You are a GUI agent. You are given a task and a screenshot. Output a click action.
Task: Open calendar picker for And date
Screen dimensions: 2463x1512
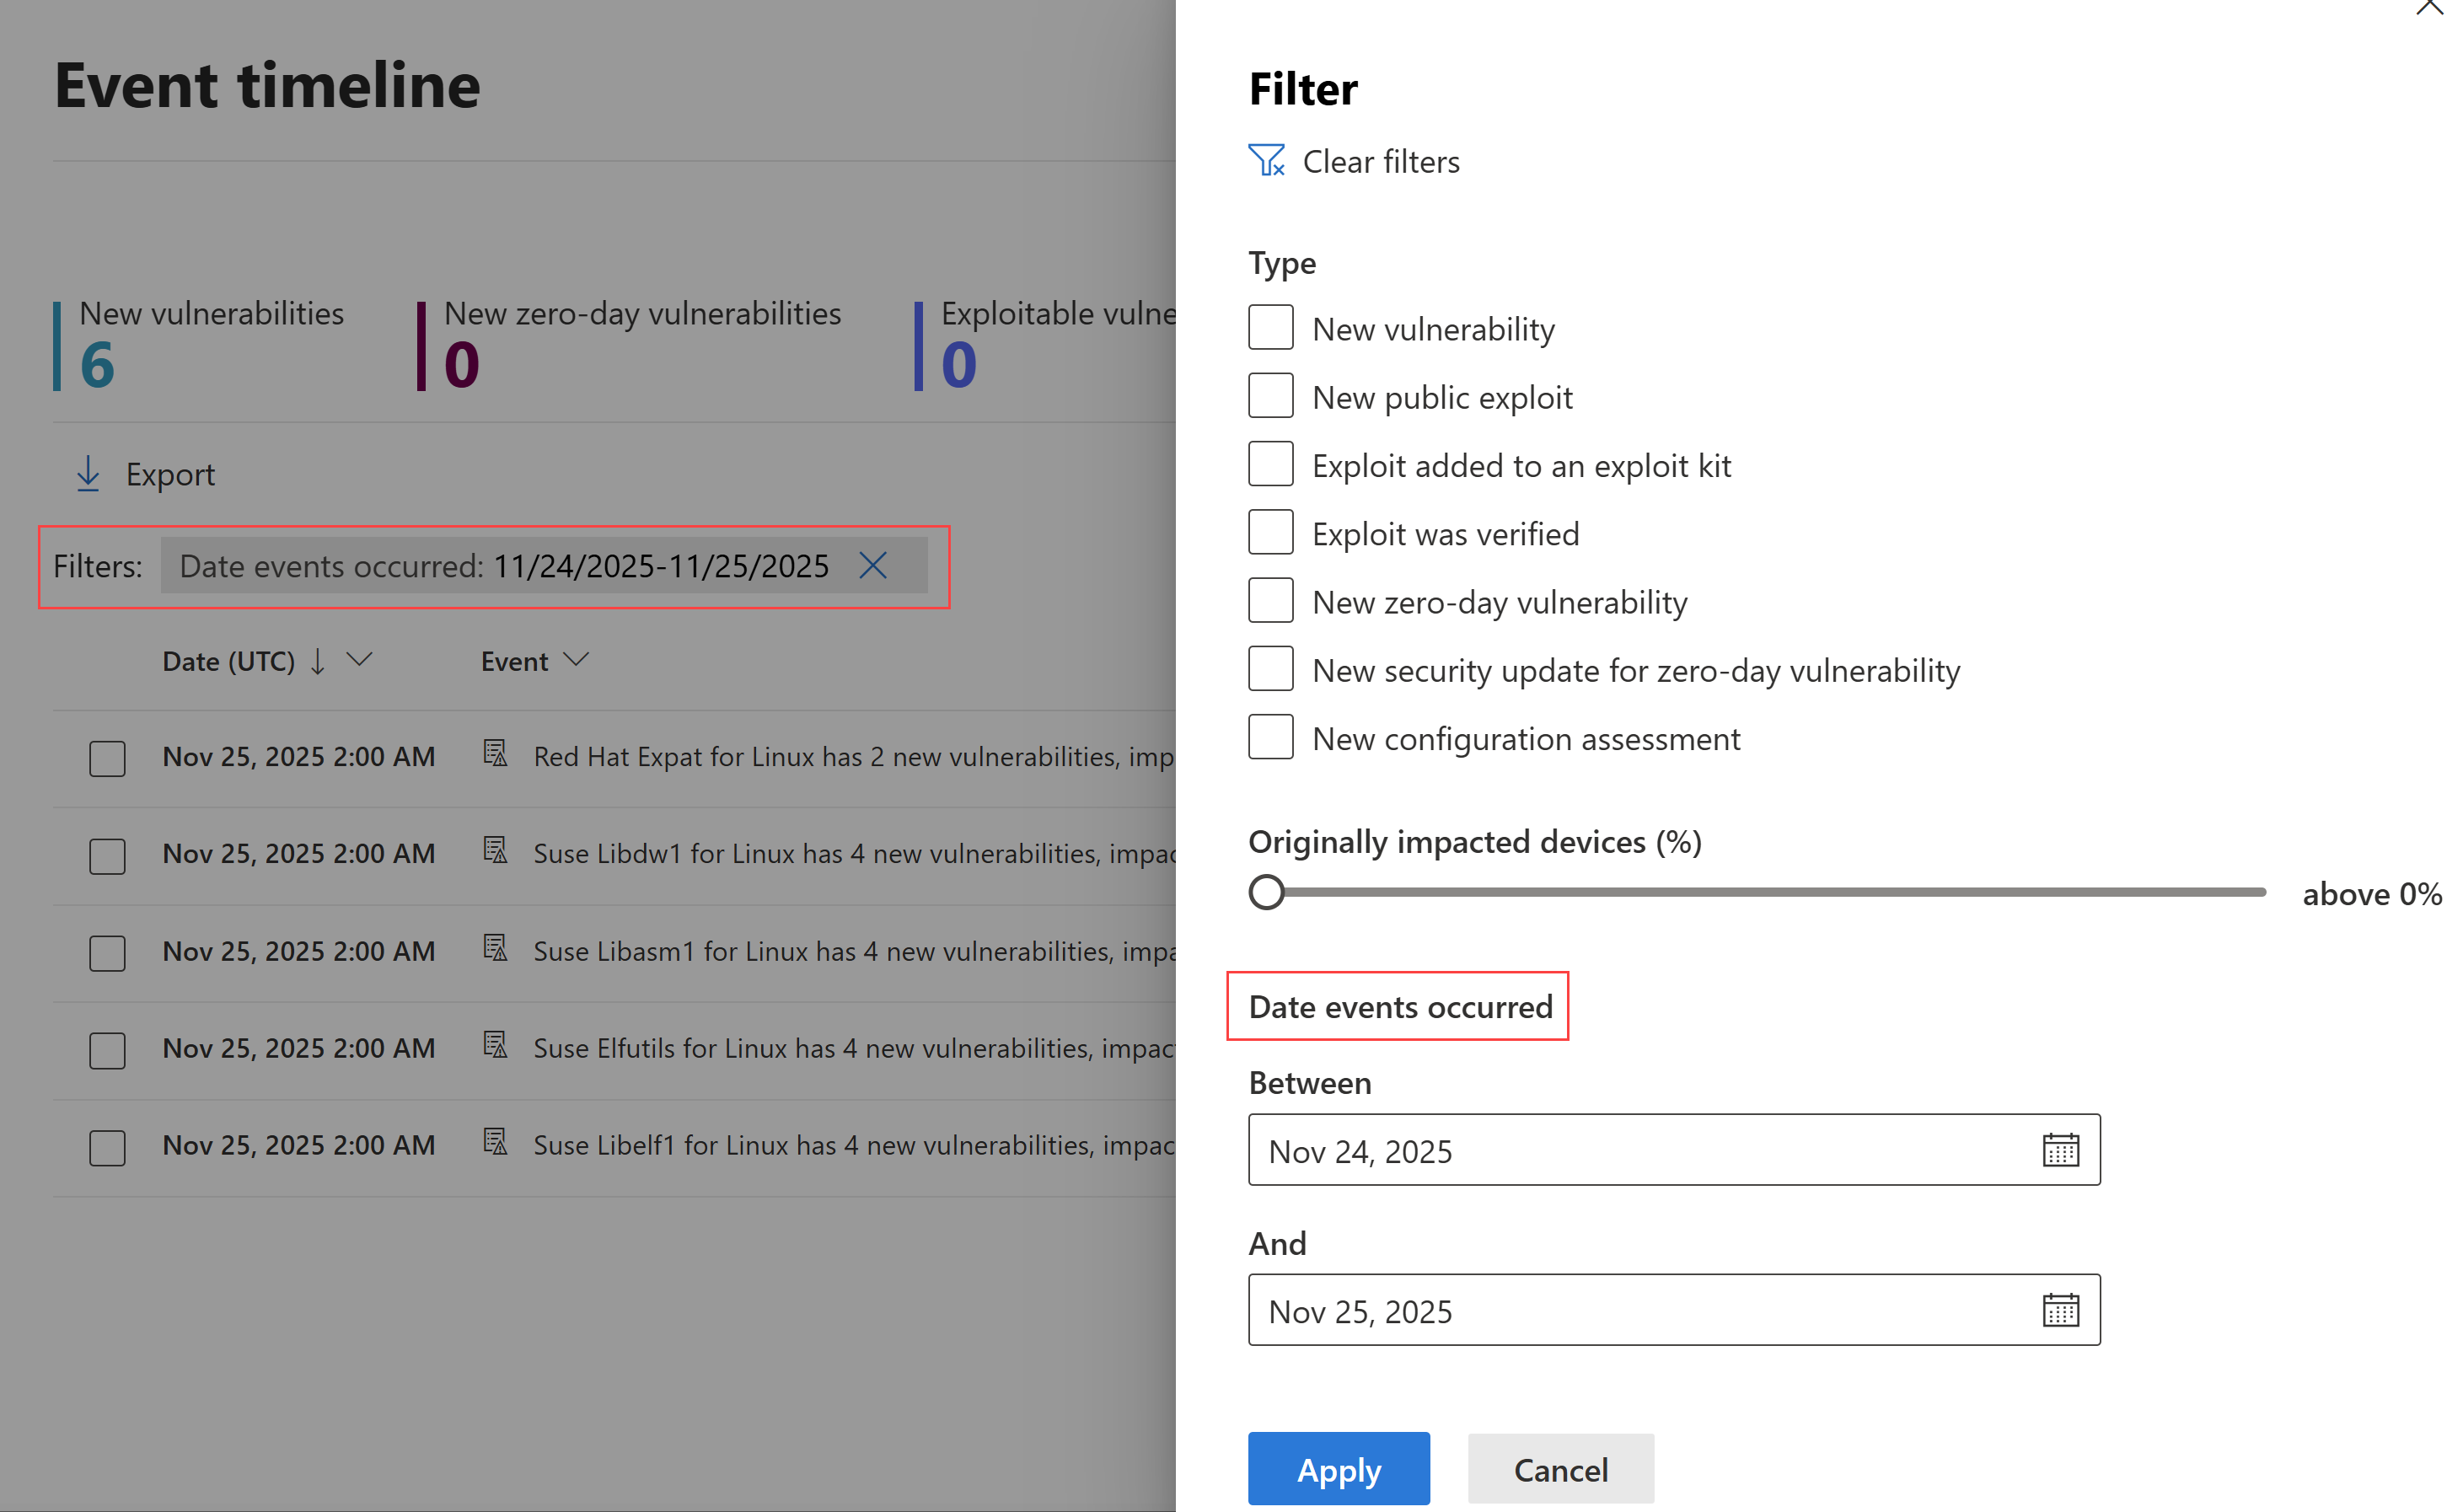pos(2059,1310)
